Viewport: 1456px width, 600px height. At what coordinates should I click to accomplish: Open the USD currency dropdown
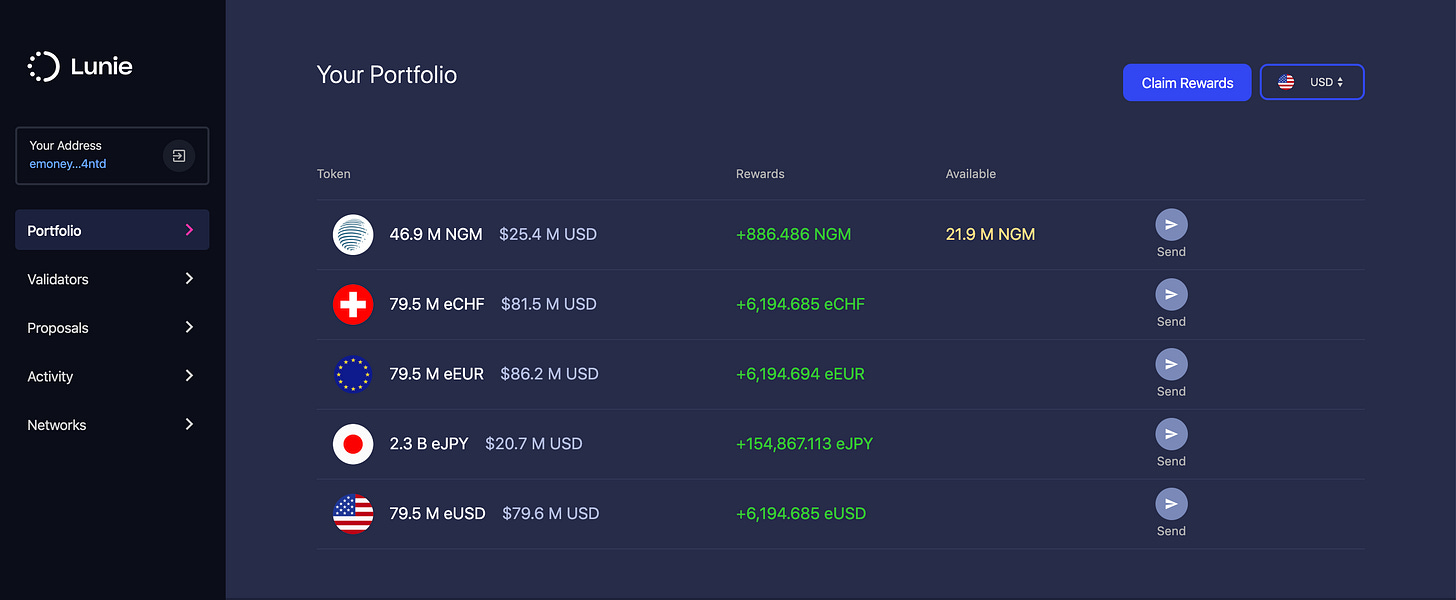point(1312,82)
